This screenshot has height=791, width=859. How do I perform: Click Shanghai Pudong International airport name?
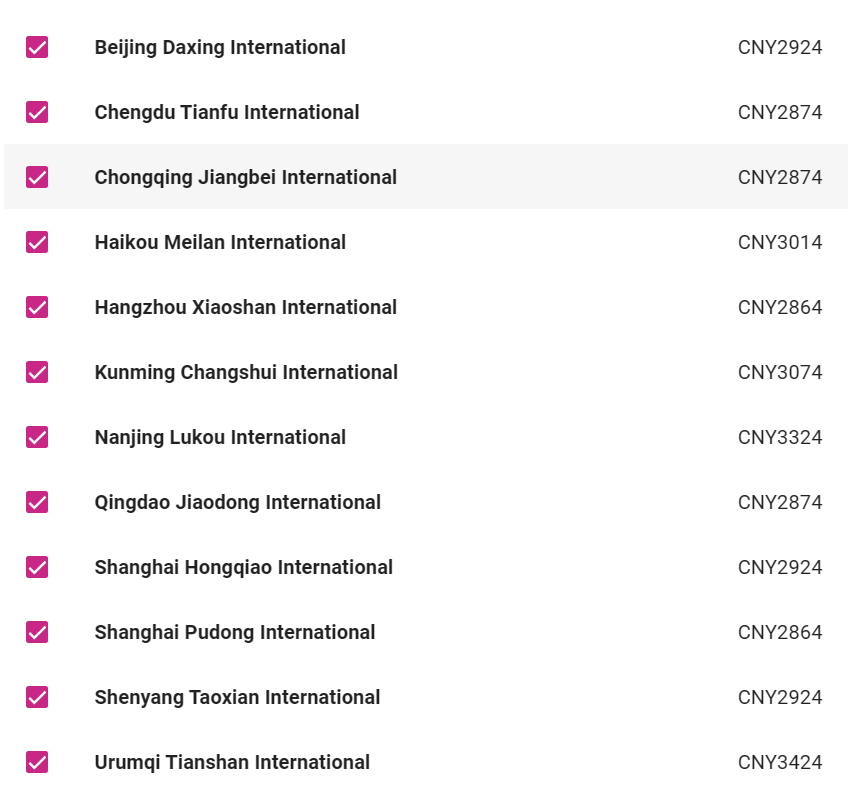point(235,632)
